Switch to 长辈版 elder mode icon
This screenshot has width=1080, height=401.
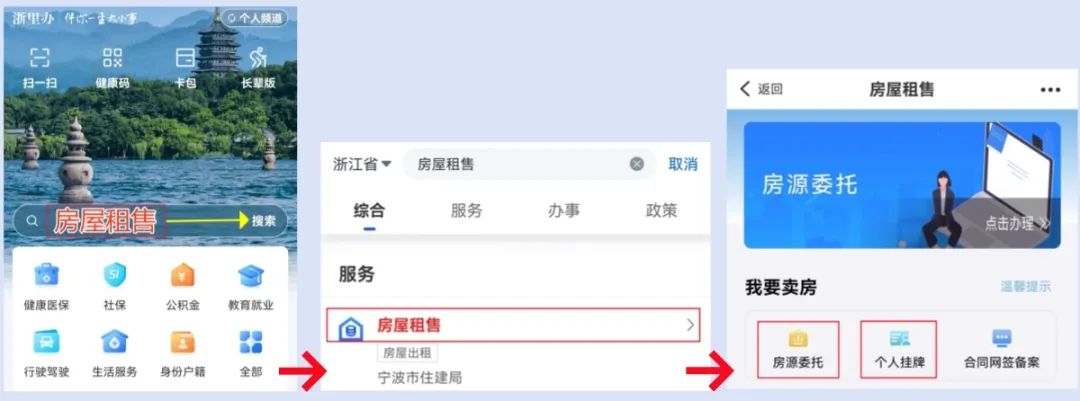[258, 59]
